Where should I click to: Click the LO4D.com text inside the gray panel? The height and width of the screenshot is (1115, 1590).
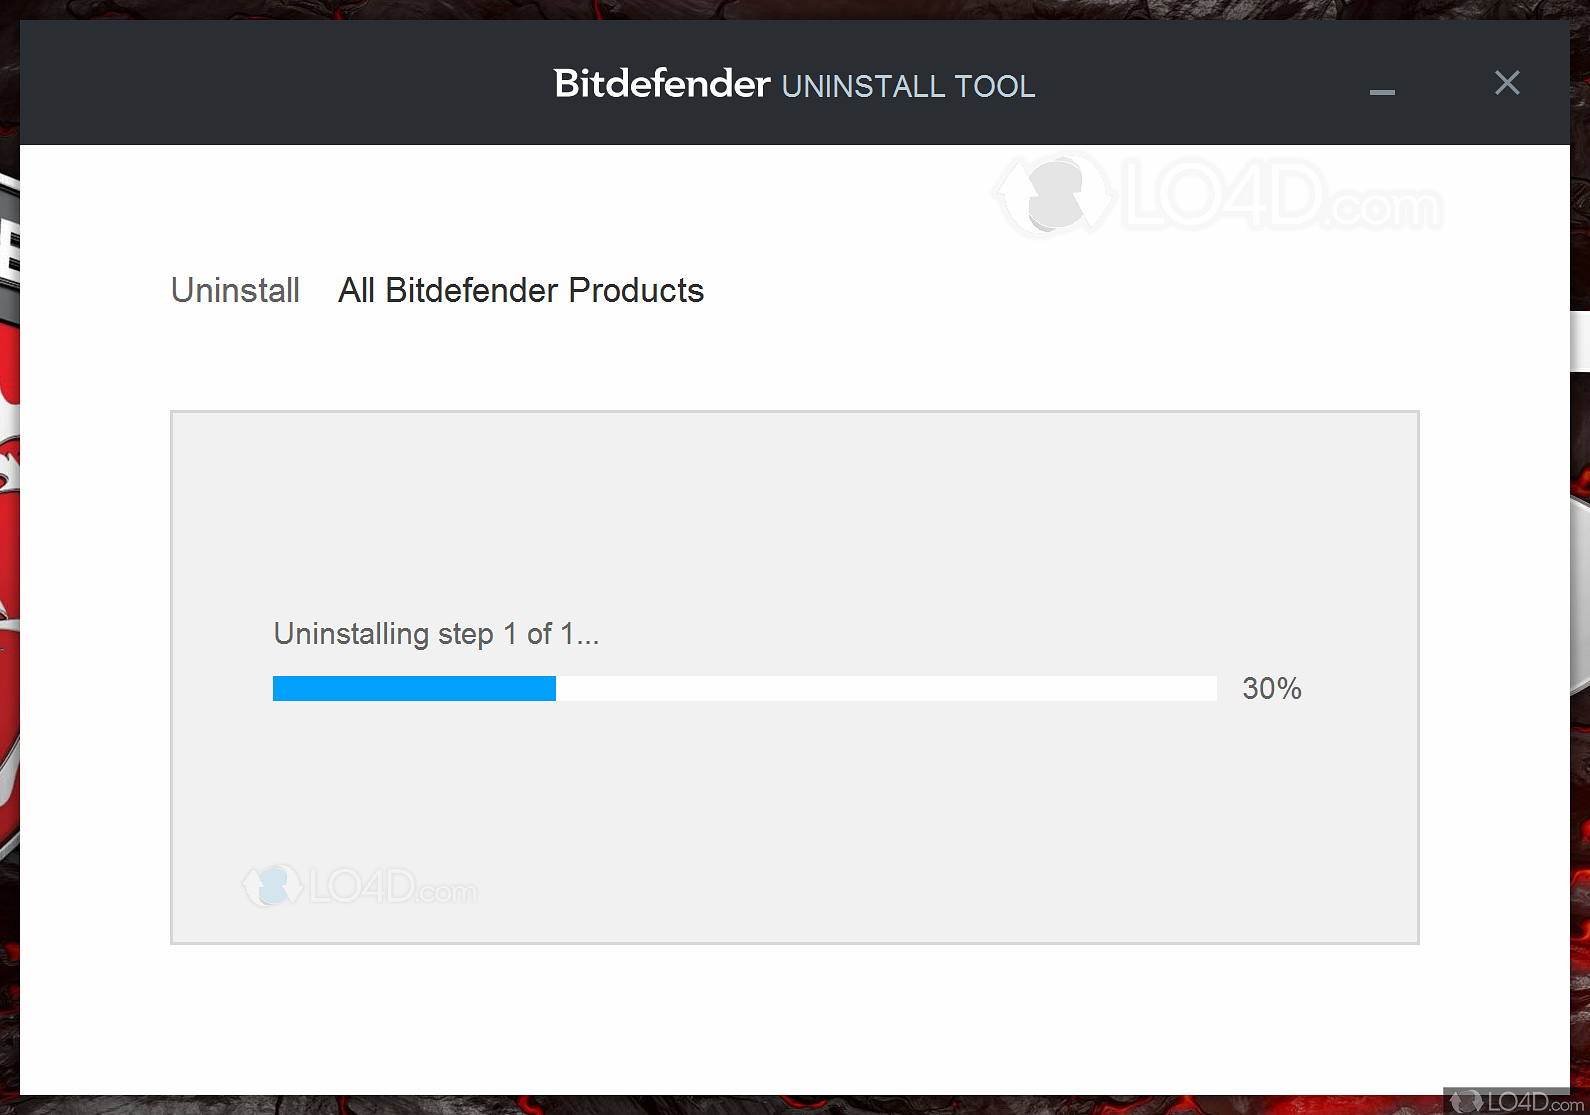pos(392,887)
